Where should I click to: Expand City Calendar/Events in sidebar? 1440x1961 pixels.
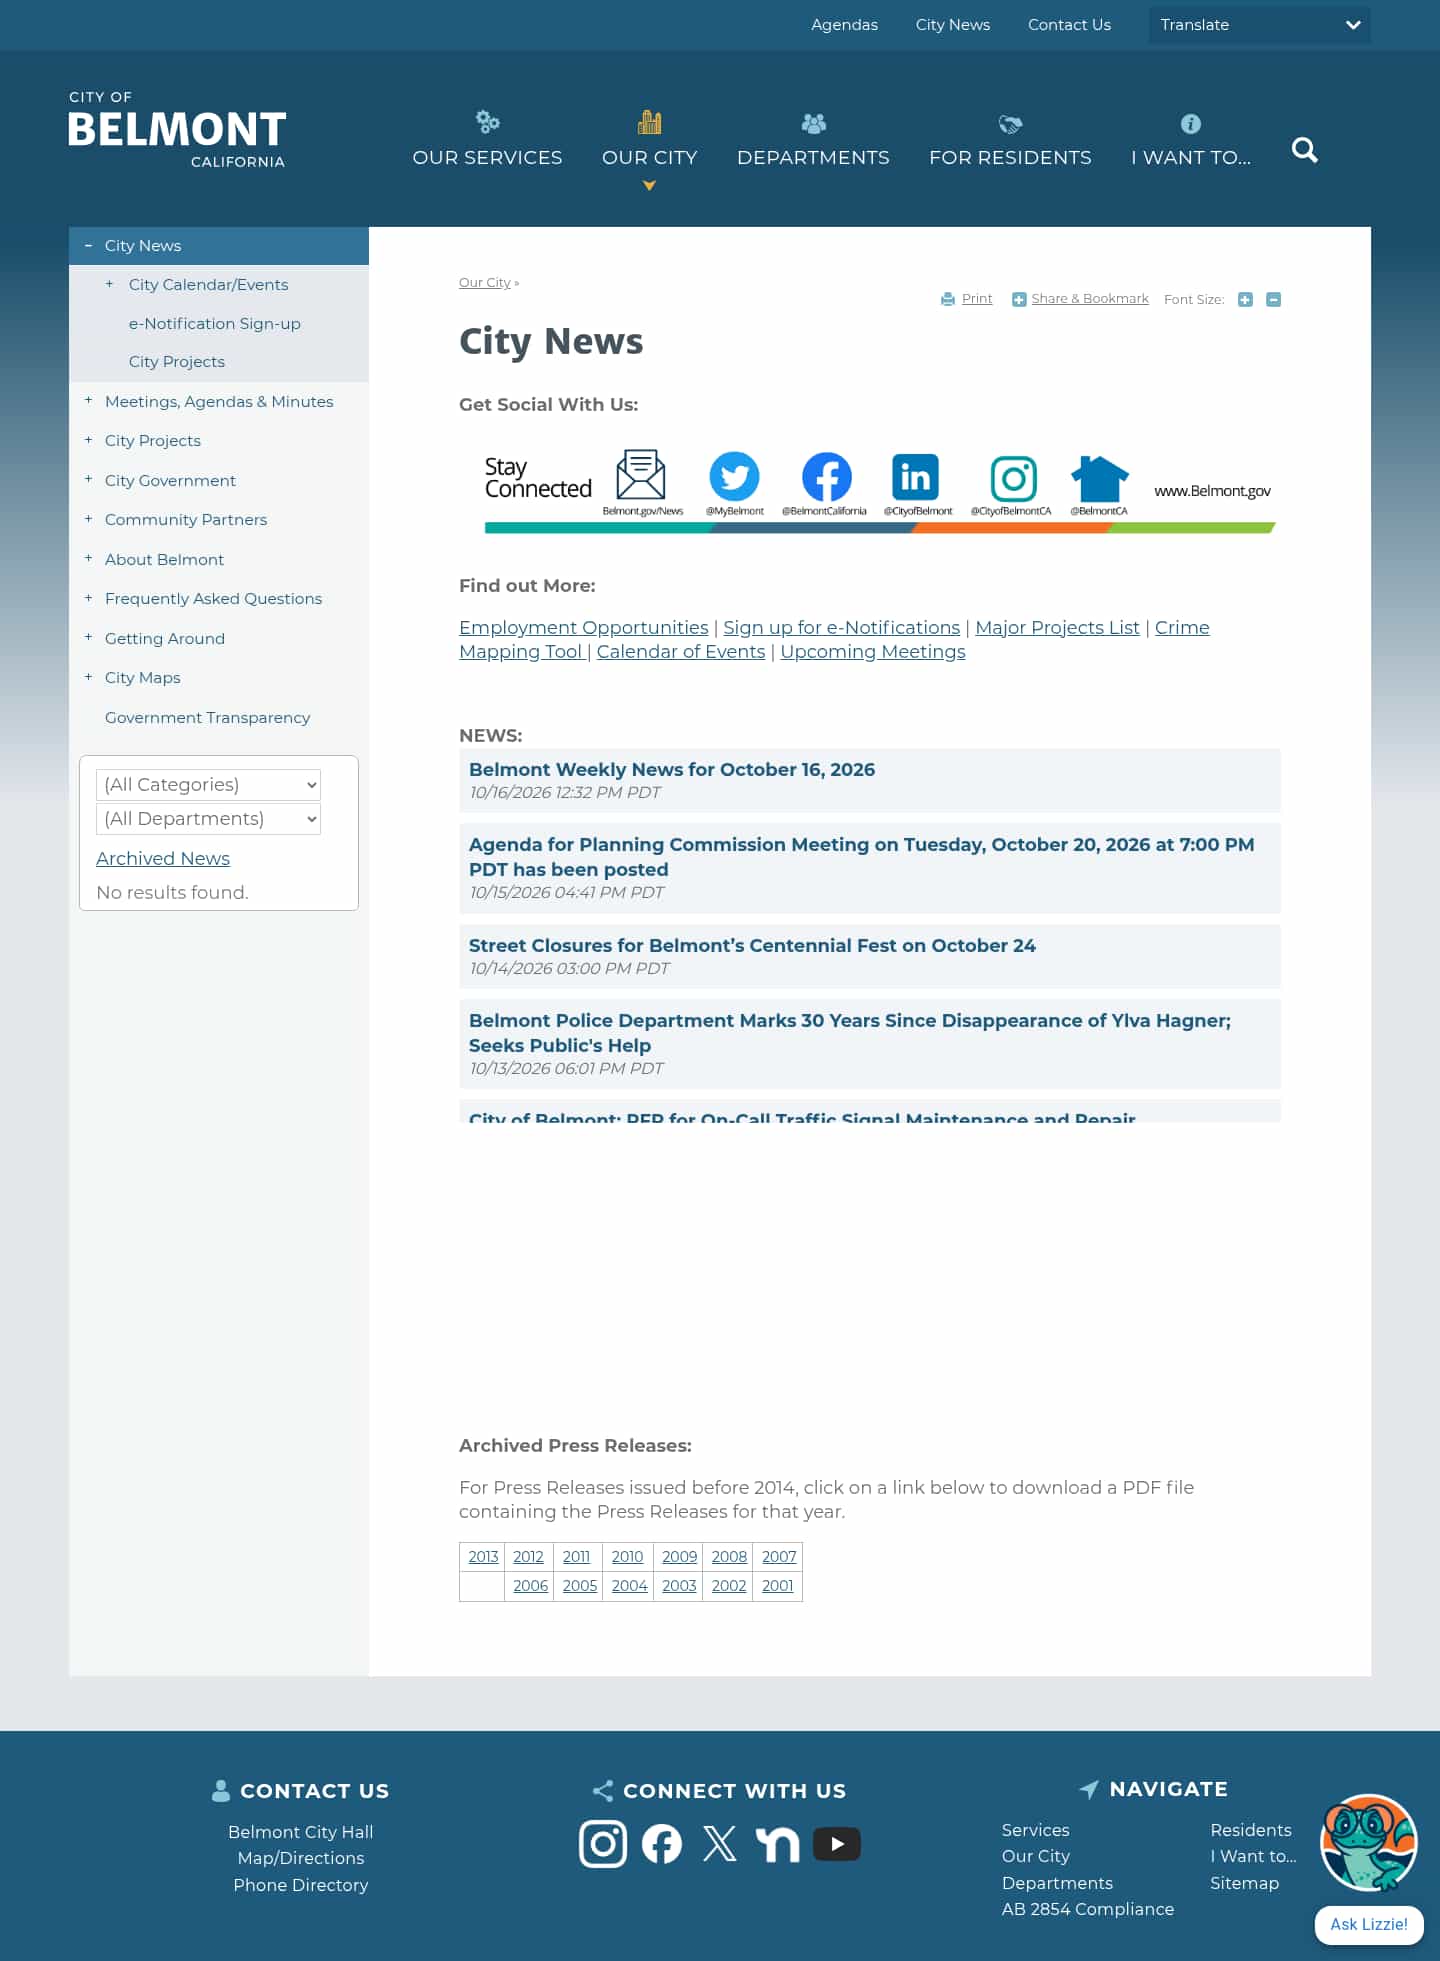coord(110,284)
